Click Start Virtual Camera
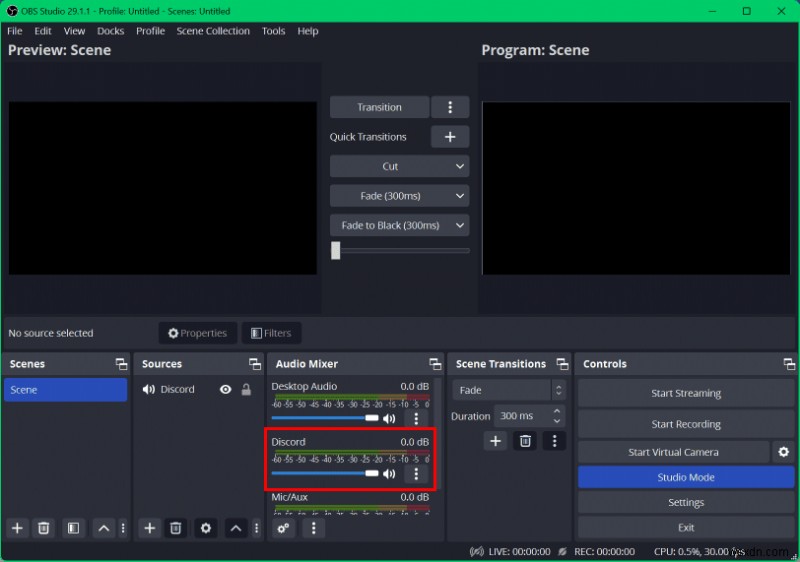The height and width of the screenshot is (562, 800). click(x=673, y=452)
